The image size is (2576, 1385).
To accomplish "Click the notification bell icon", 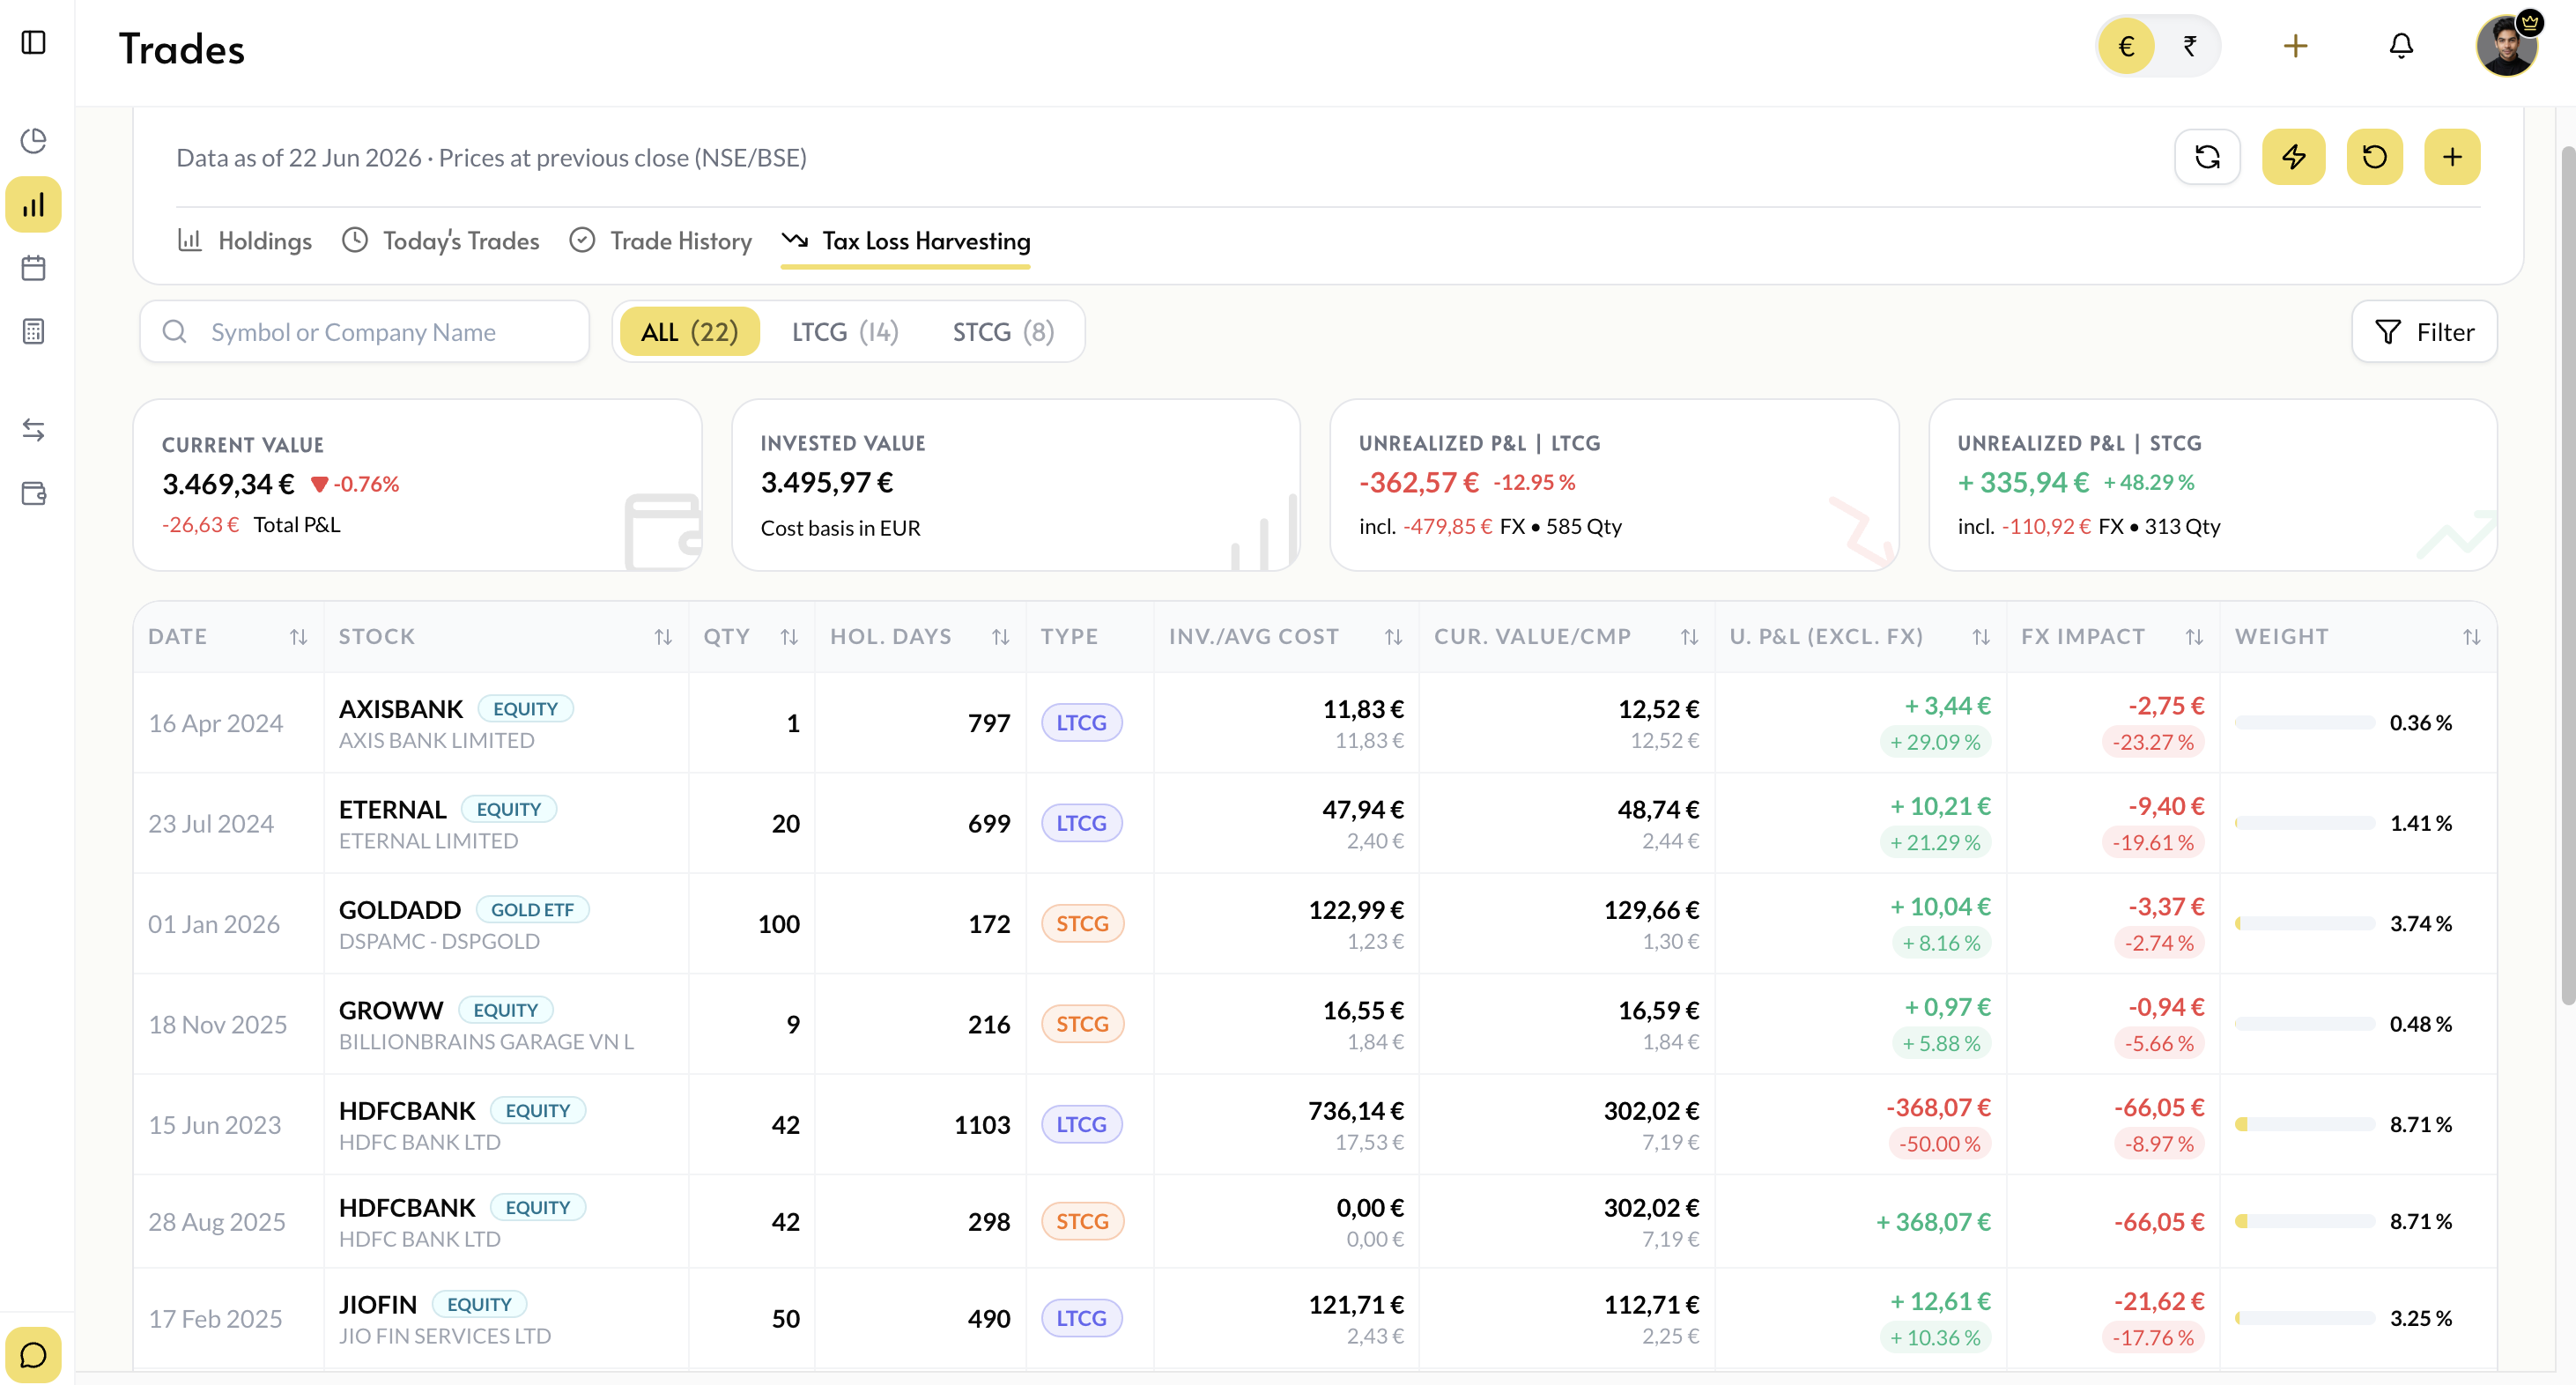I will pos(2401,46).
